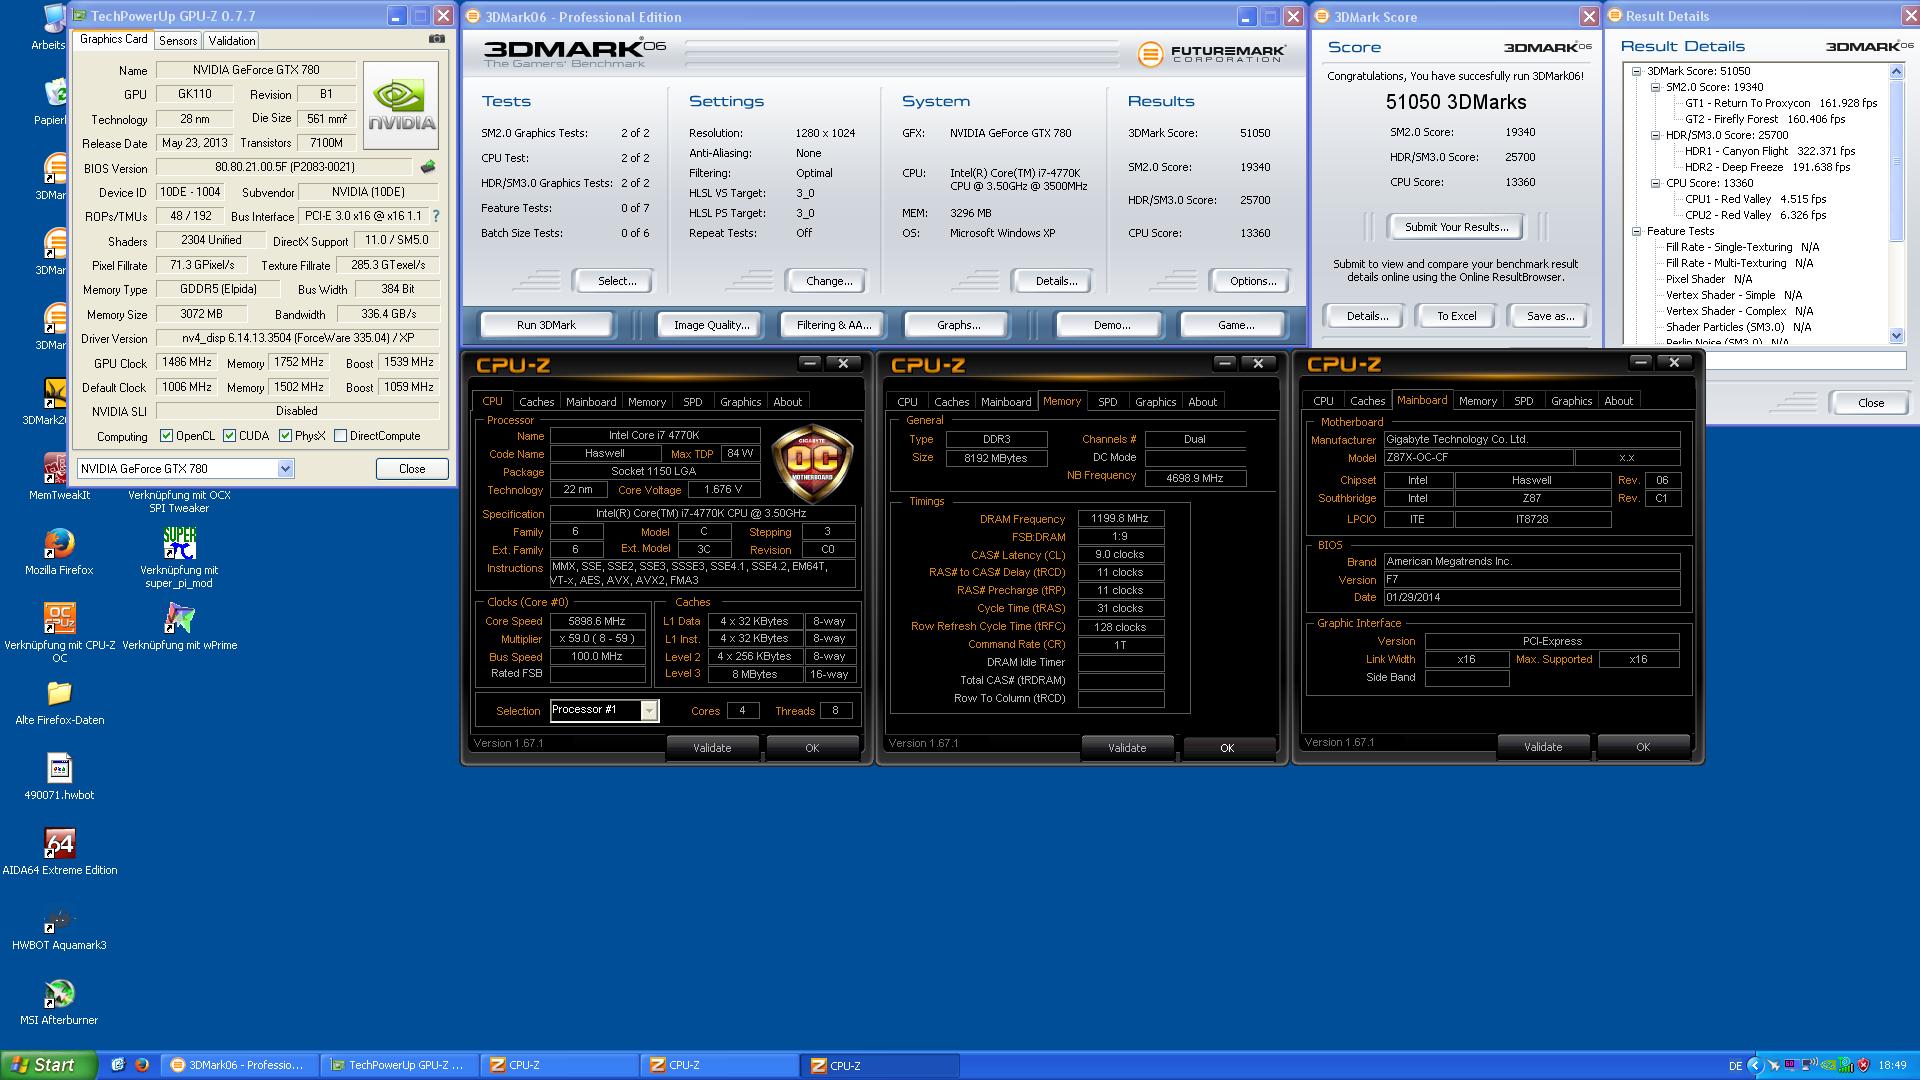1920x1080 pixels.
Task: Open the HWBOT Aquamark3 desktop icon
Action: click(59, 918)
